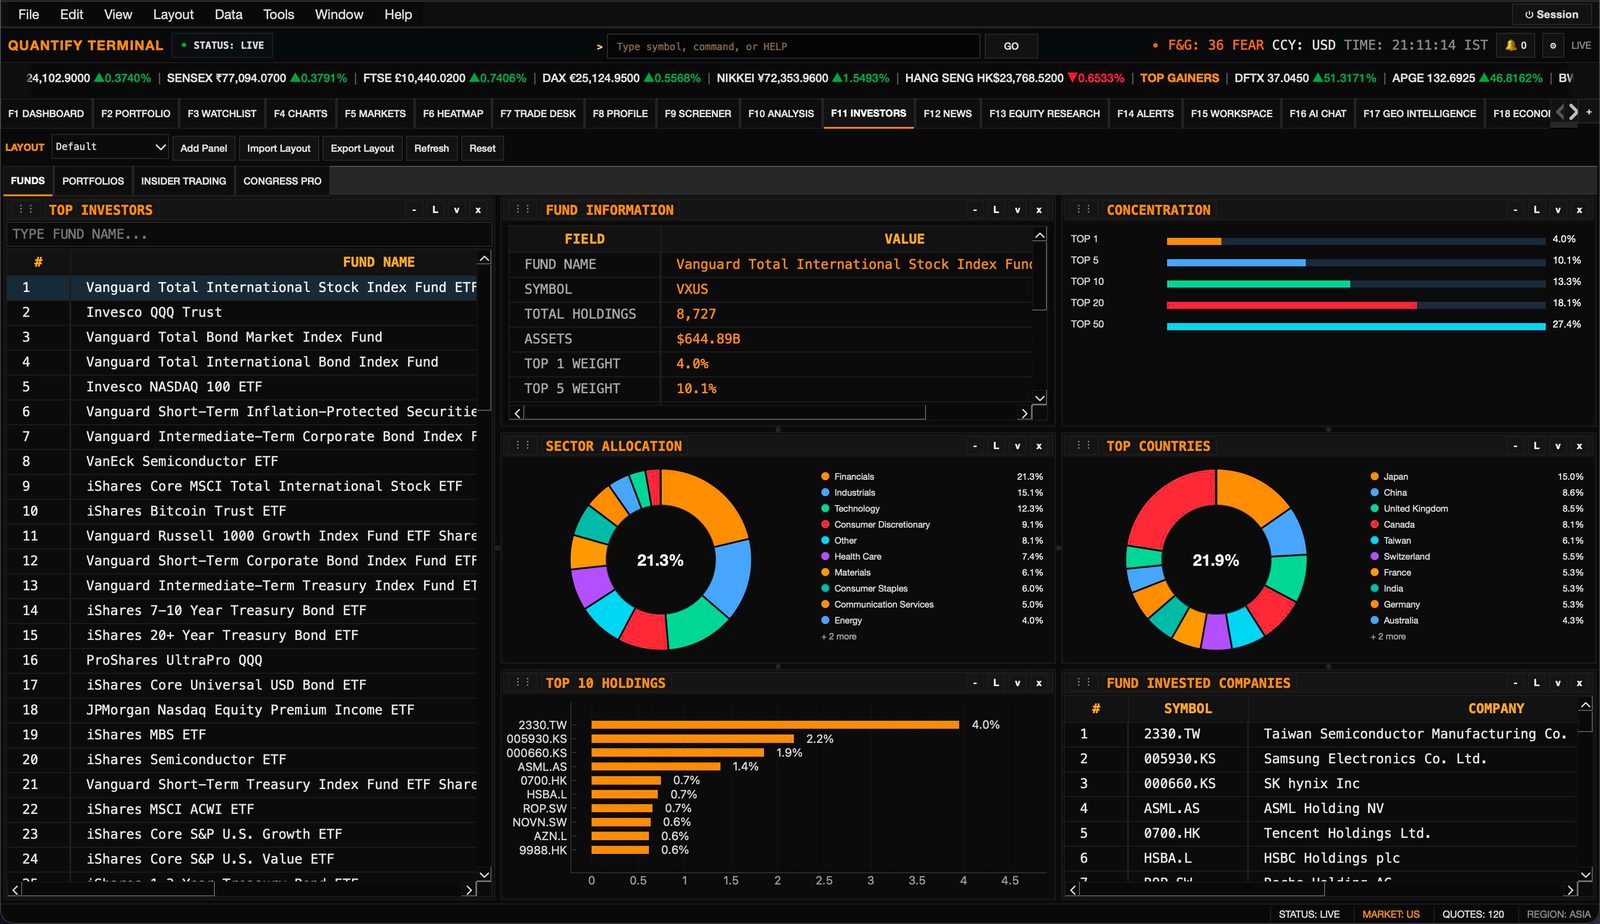Open the Congress Pro sub-tab
This screenshot has height=924, width=1600.
point(282,181)
